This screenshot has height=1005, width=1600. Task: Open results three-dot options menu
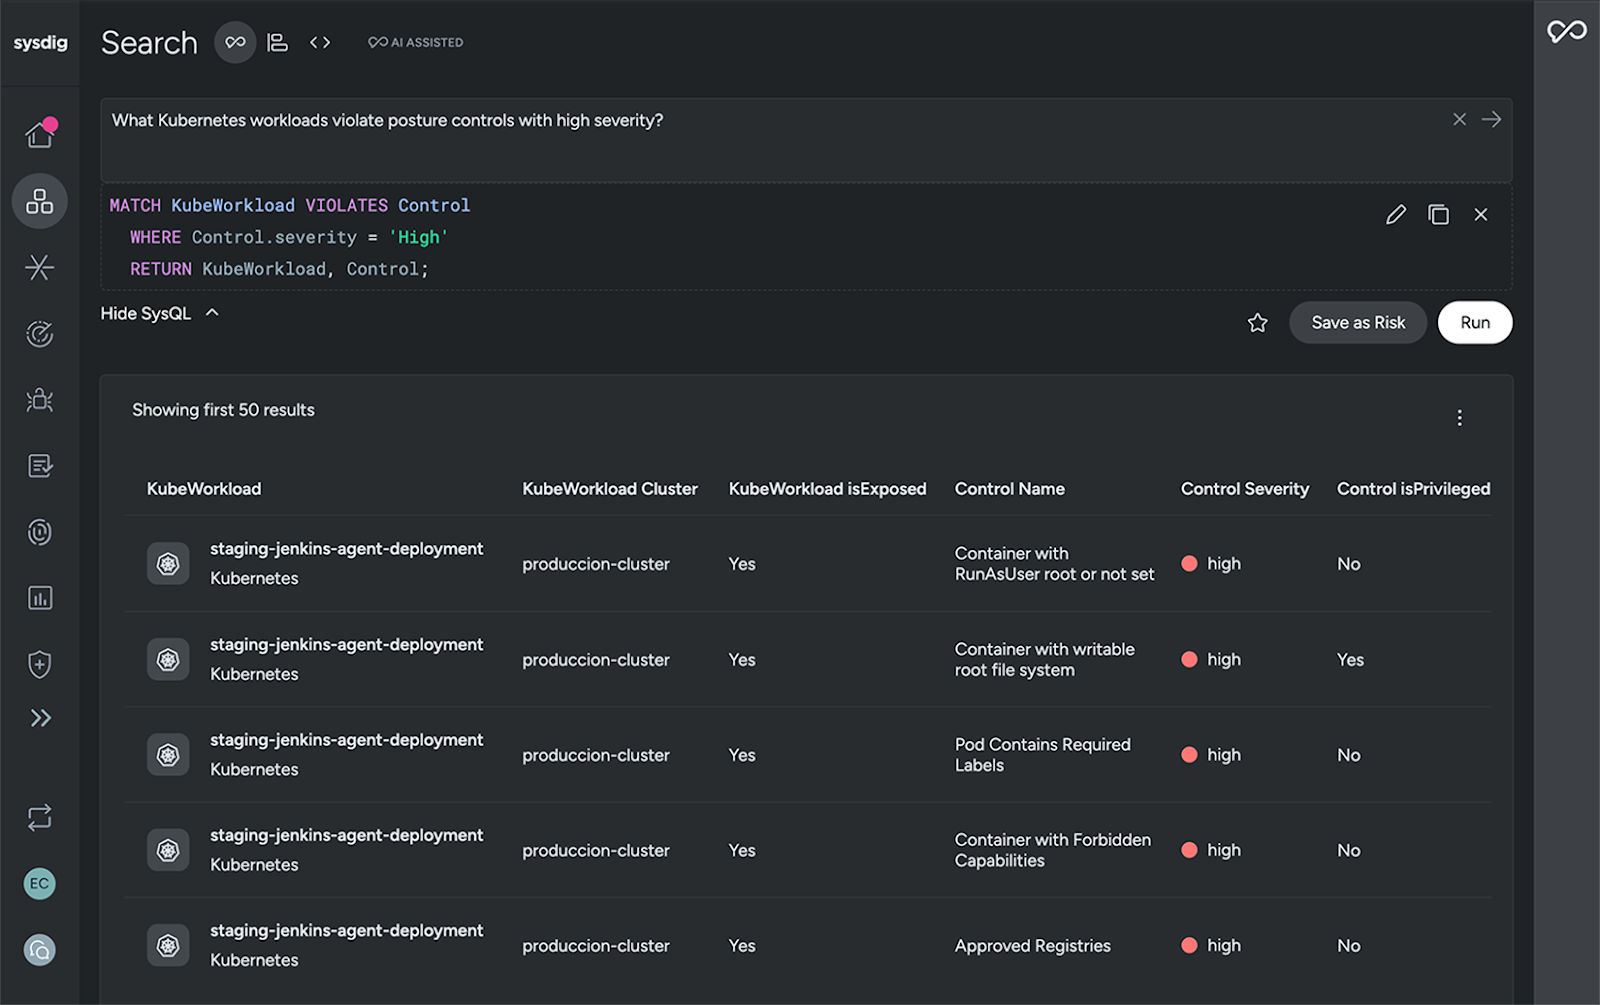click(x=1459, y=418)
